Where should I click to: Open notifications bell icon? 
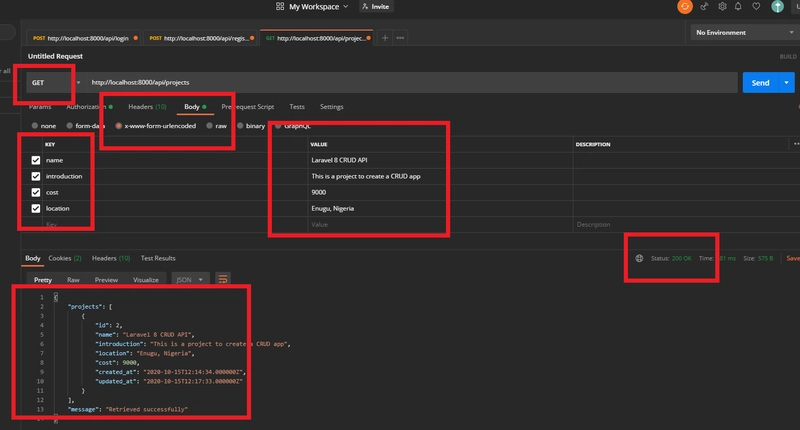point(738,7)
